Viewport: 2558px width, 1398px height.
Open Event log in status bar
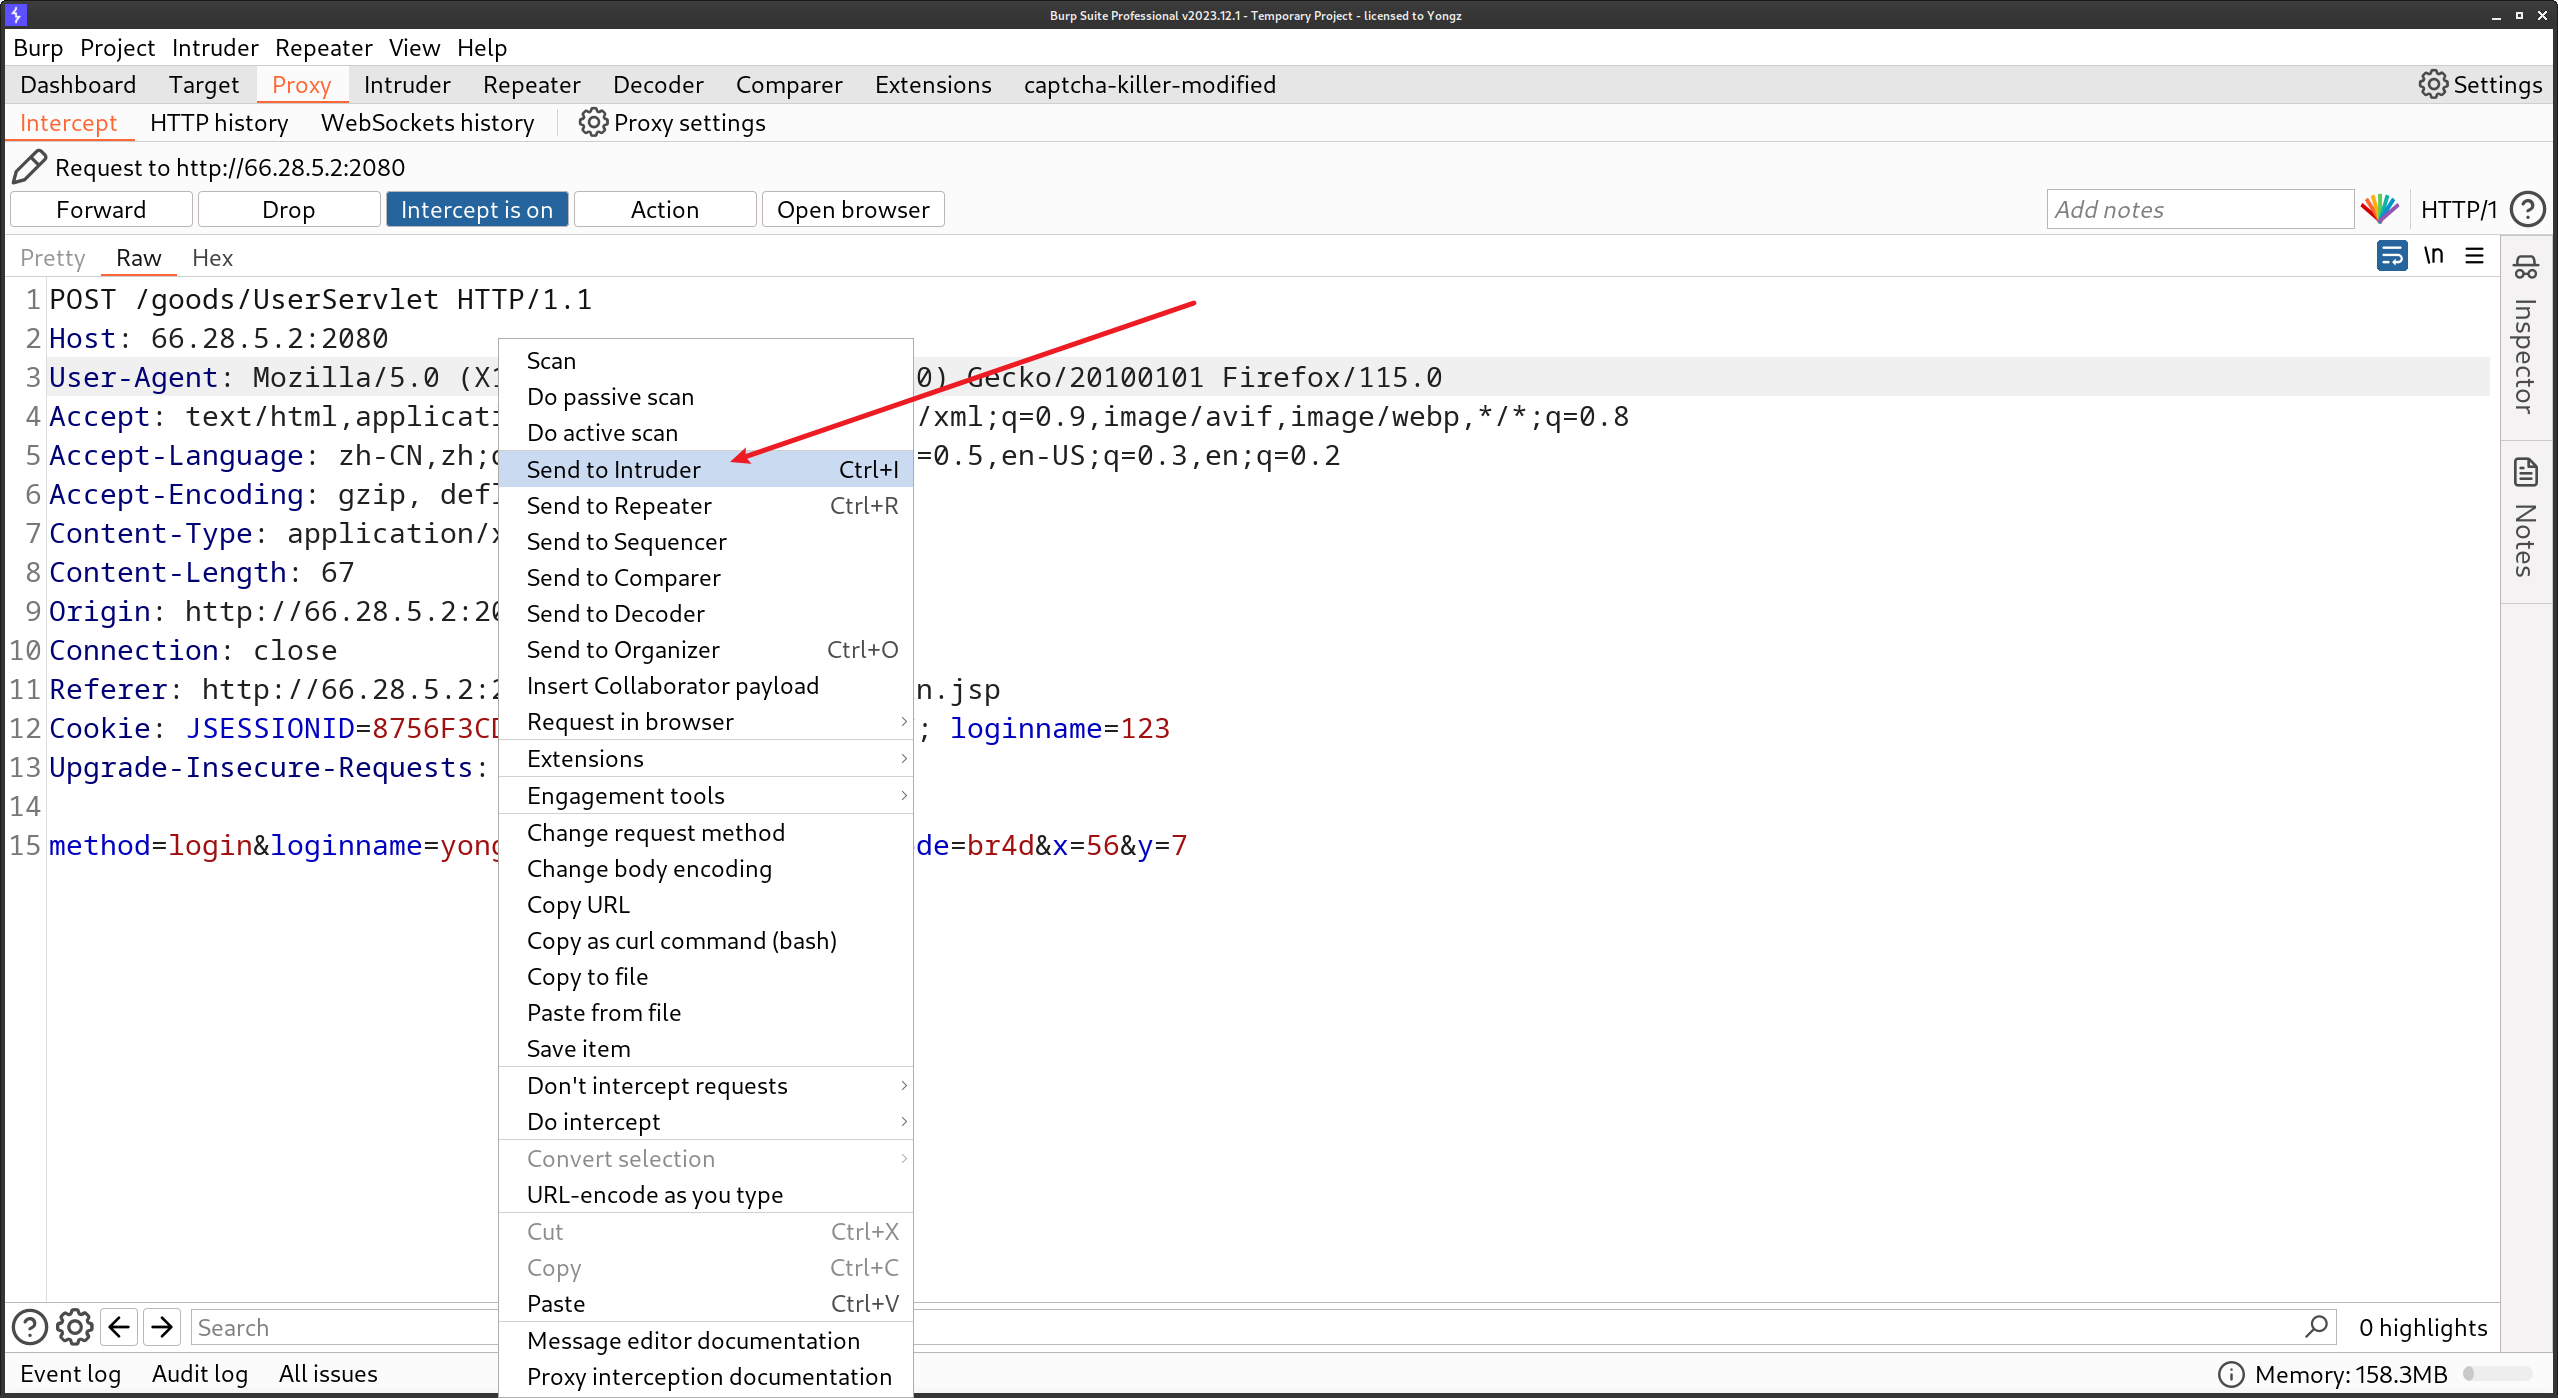point(70,1373)
